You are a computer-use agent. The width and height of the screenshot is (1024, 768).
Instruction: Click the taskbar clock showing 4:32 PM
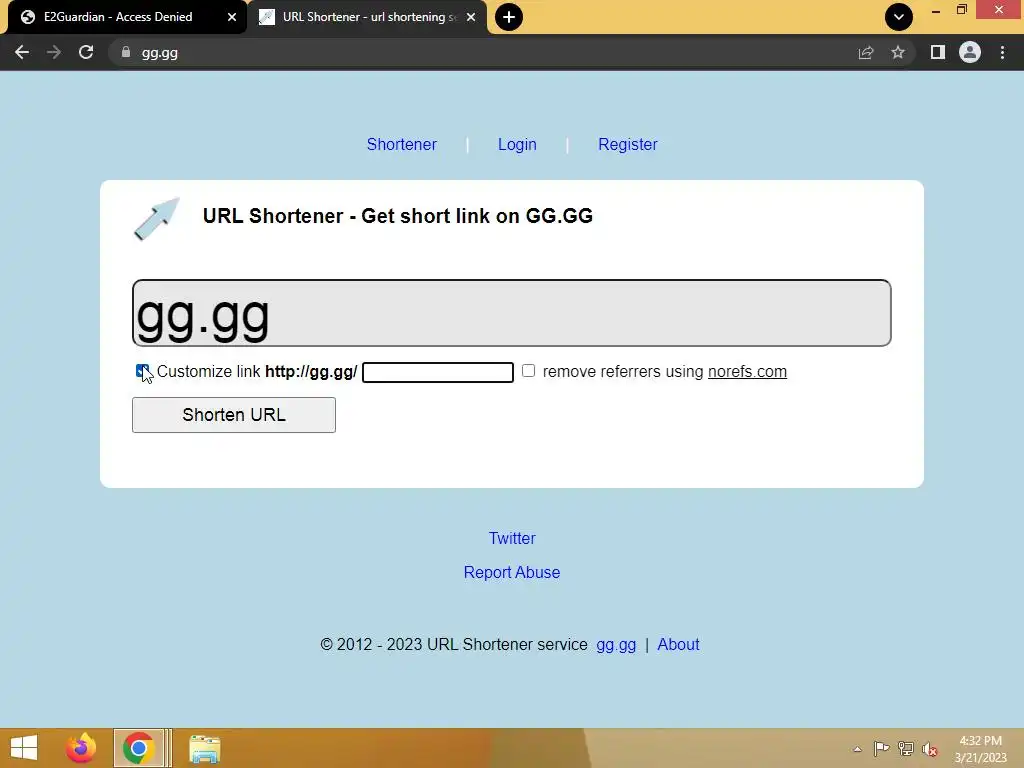tap(980, 748)
